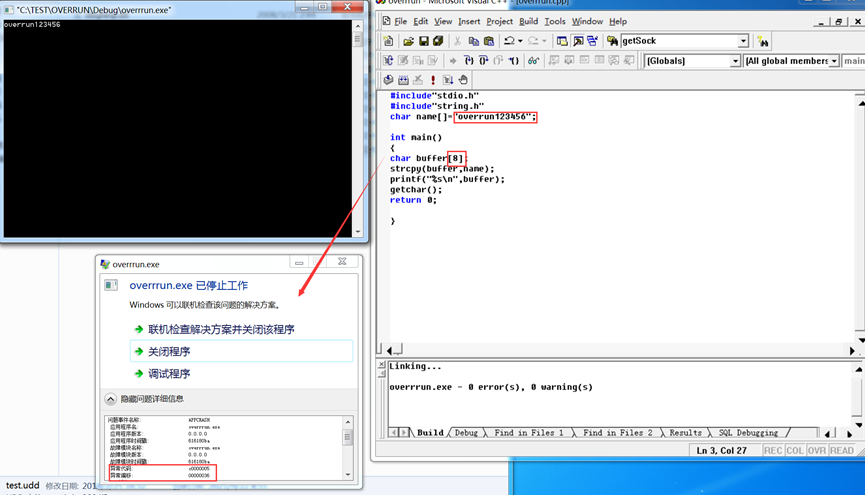Open the All global members dropdown
Image resolution: width=865 pixels, height=495 pixels.
(834, 61)
